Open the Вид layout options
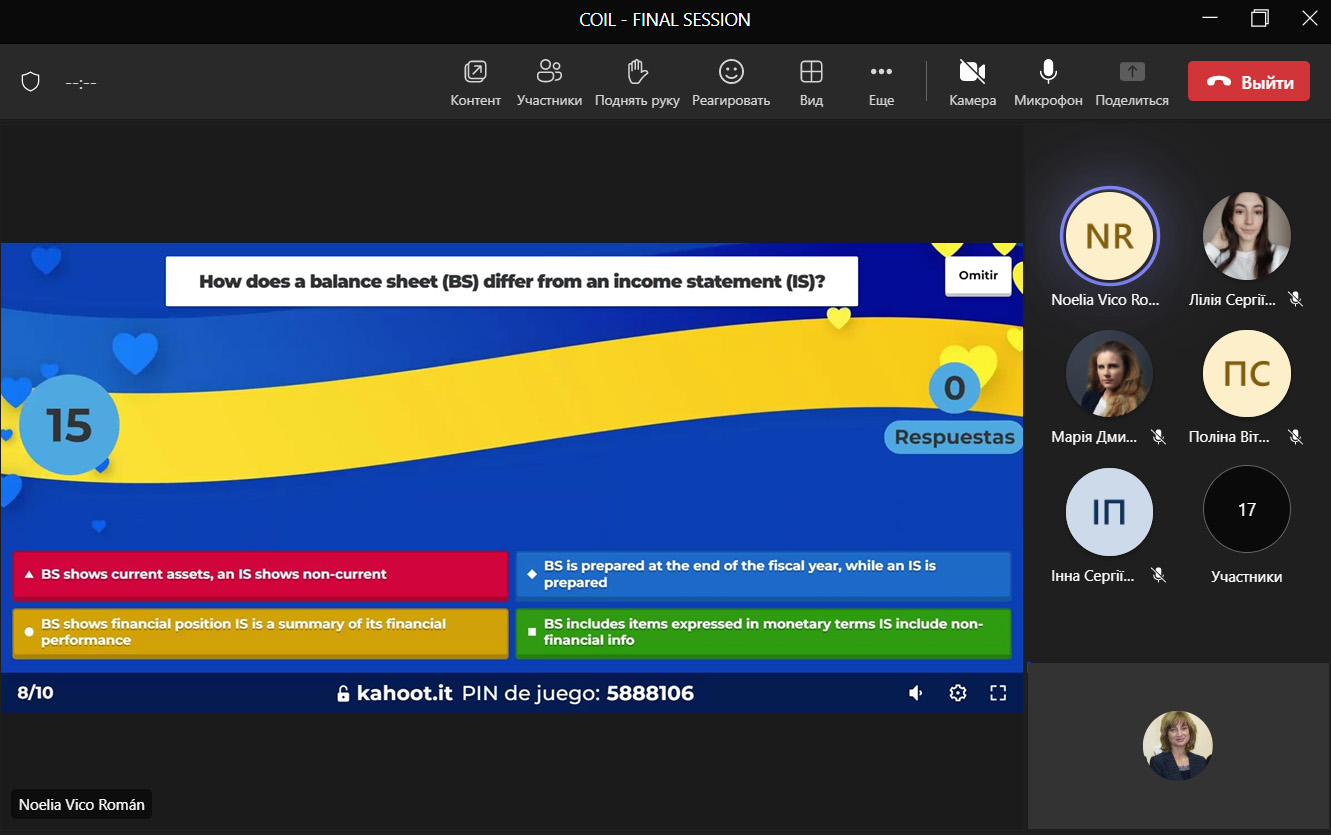Screen dimensions: 1331x835 (811, 82)
